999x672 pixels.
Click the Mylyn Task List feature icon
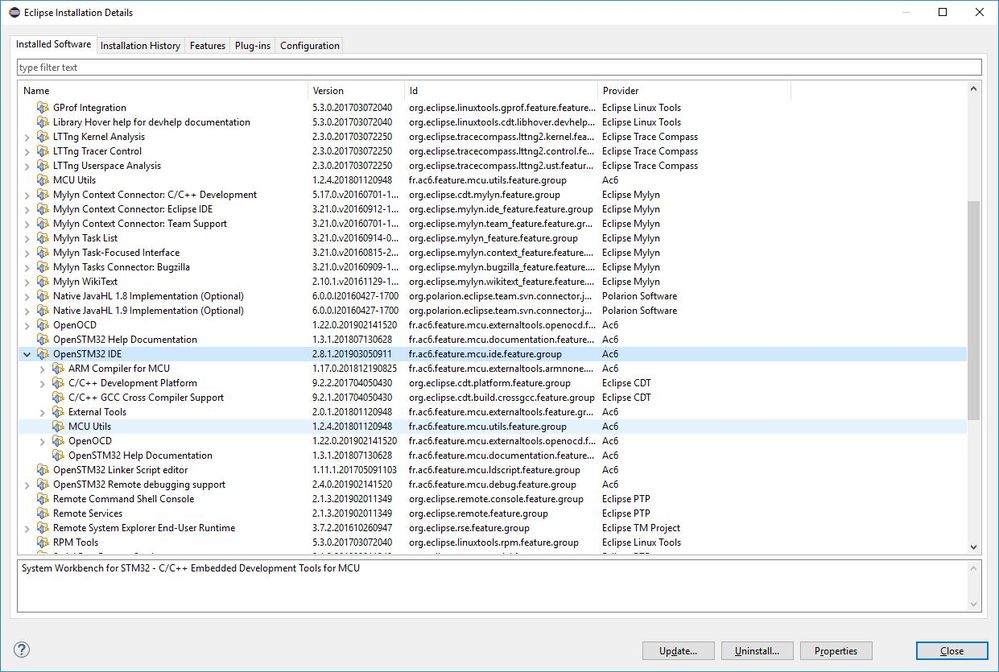click(43, 238)
